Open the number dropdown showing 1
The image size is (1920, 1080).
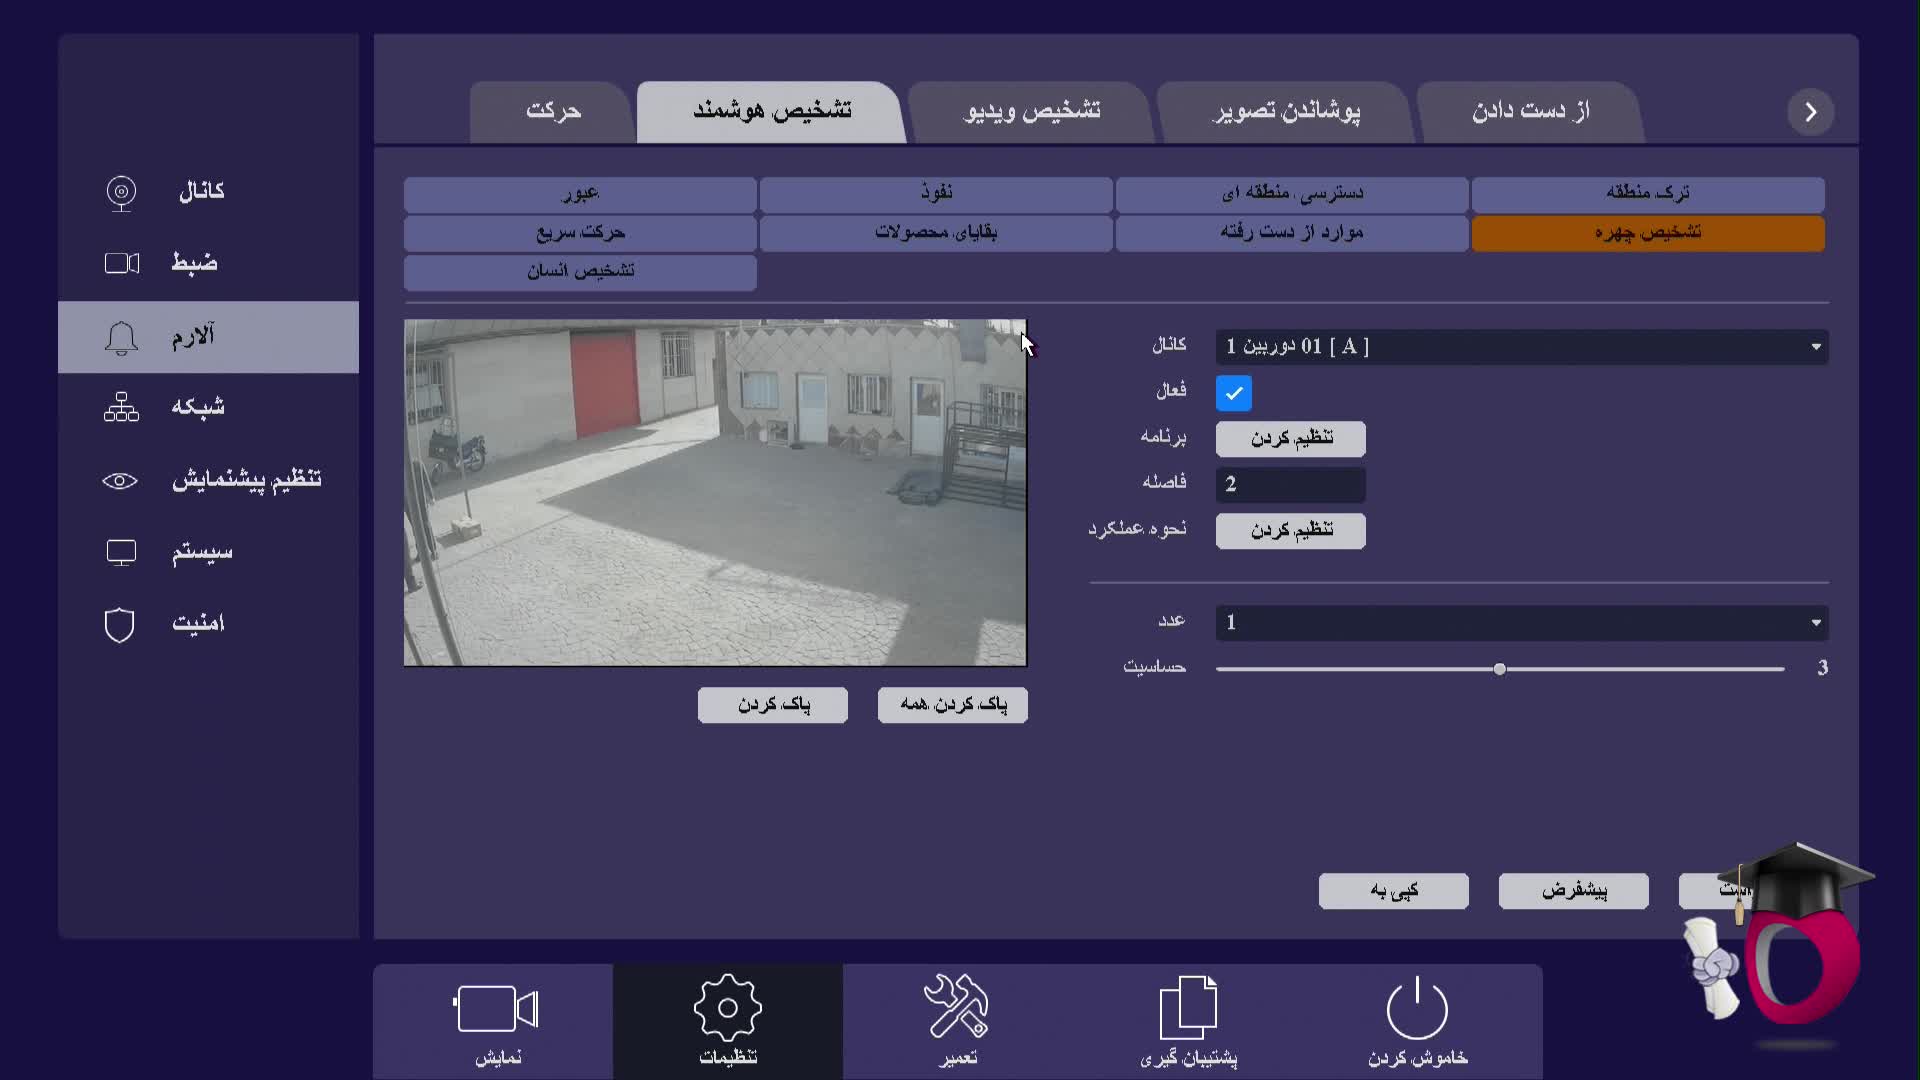[x=1521, y=623]
